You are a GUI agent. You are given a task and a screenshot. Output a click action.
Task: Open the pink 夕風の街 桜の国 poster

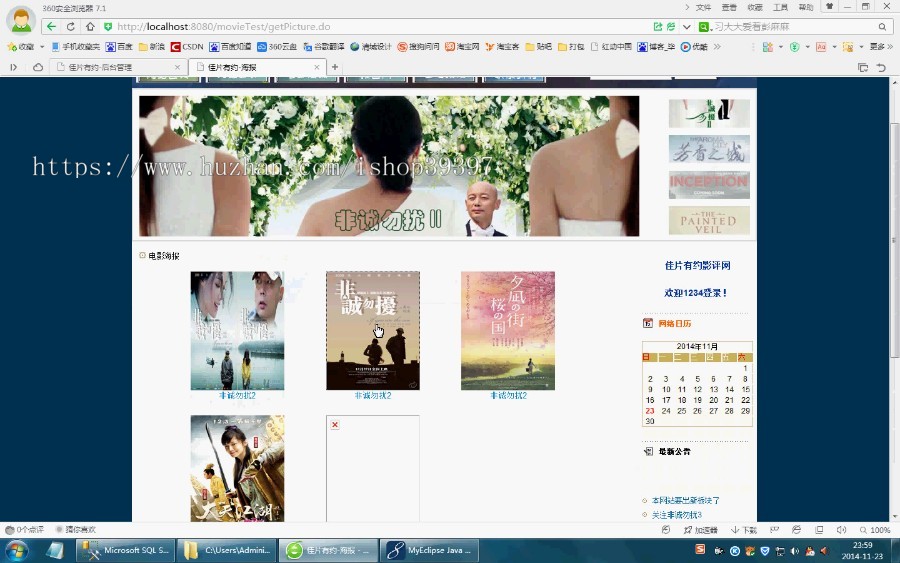pyautogui.click(x=508, y=331)
